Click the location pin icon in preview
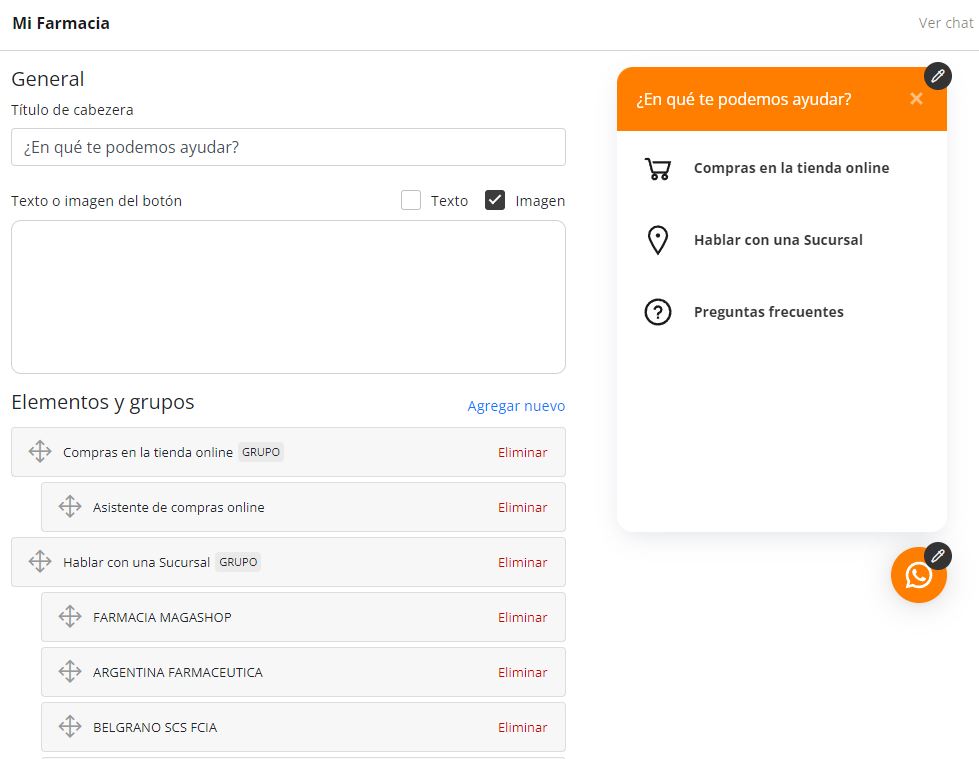Viewport: 979px width, 759px height. 657,240
